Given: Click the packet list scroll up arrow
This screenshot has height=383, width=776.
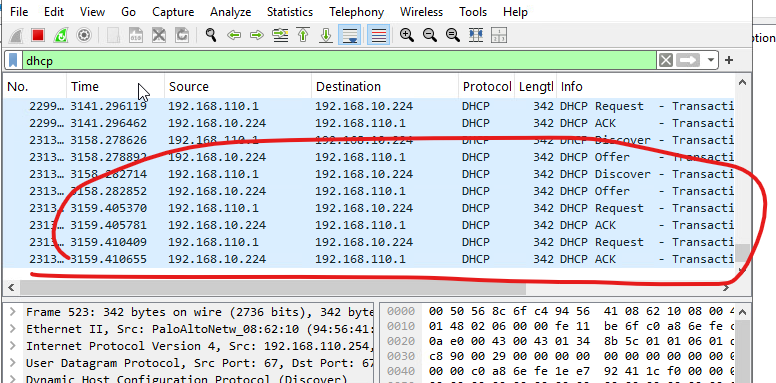Looking at the screenshot, I should [x=742, y=83].
